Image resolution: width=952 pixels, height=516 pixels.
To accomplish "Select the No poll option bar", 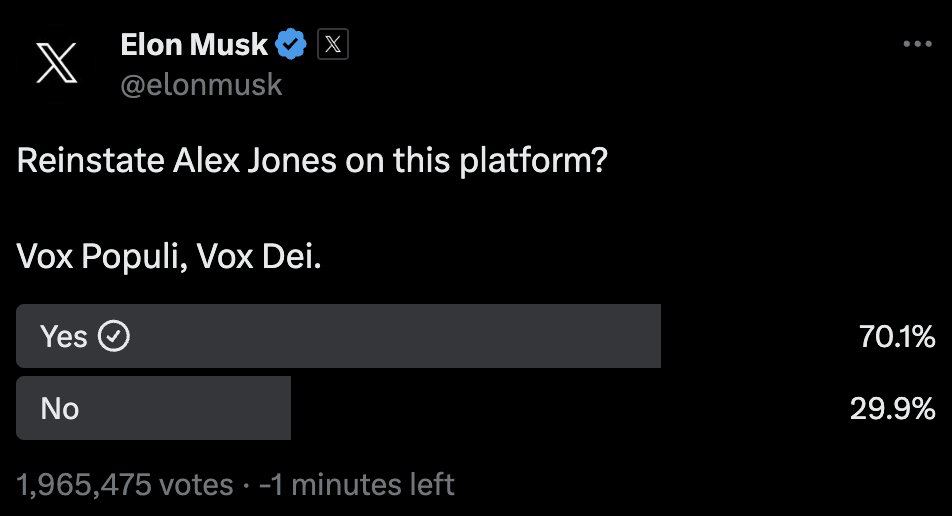I will (x=154, y=408).
